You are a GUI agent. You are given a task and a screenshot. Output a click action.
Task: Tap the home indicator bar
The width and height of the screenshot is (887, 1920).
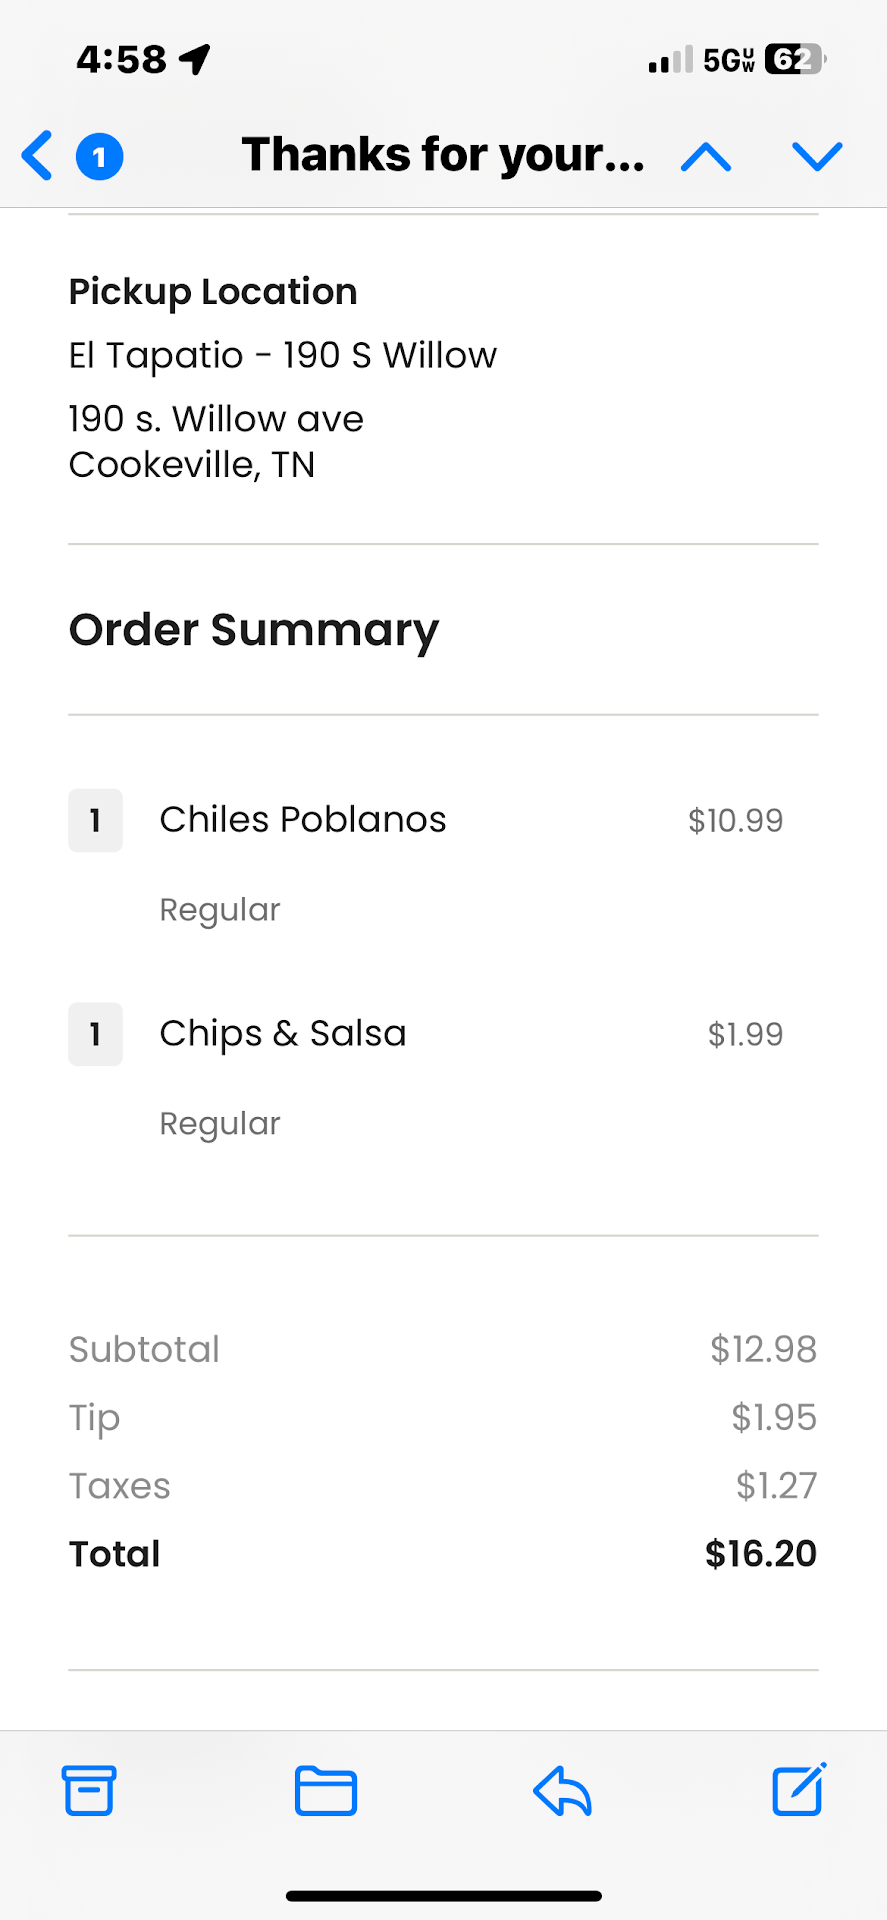[443, 1896]
